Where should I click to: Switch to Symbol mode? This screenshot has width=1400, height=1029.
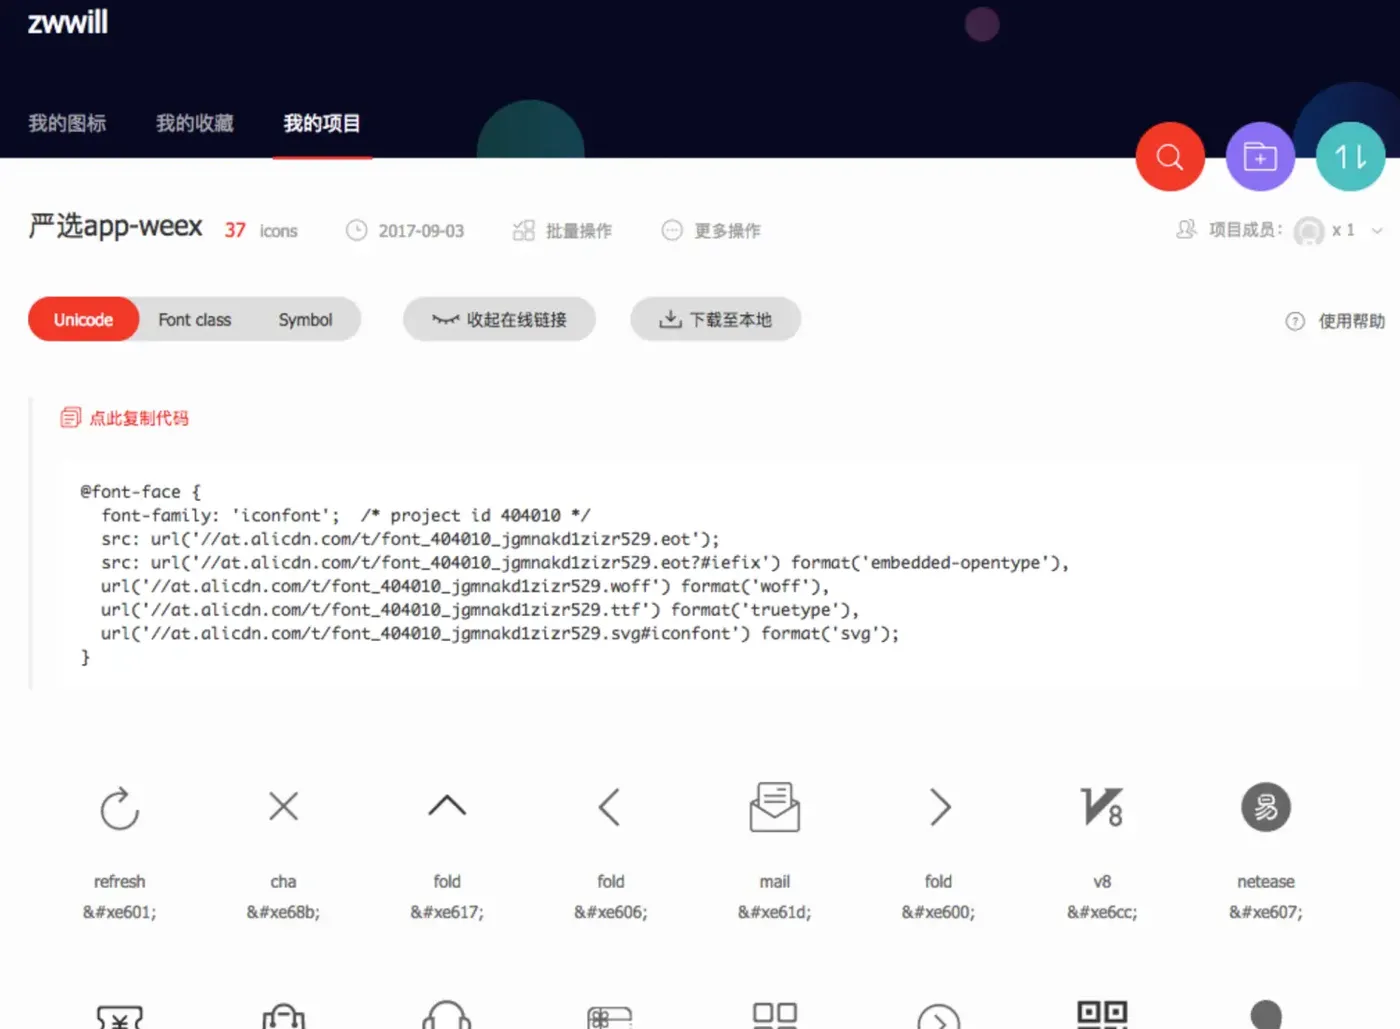(x=305, y=320)
